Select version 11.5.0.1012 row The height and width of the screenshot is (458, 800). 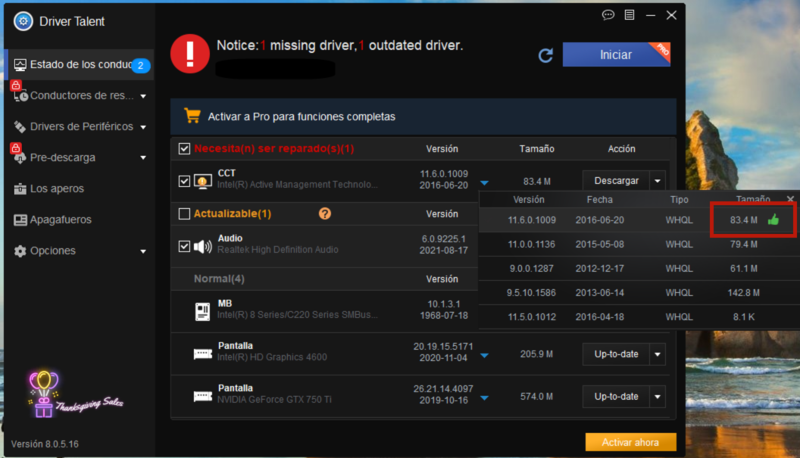(x=637, y=317)
